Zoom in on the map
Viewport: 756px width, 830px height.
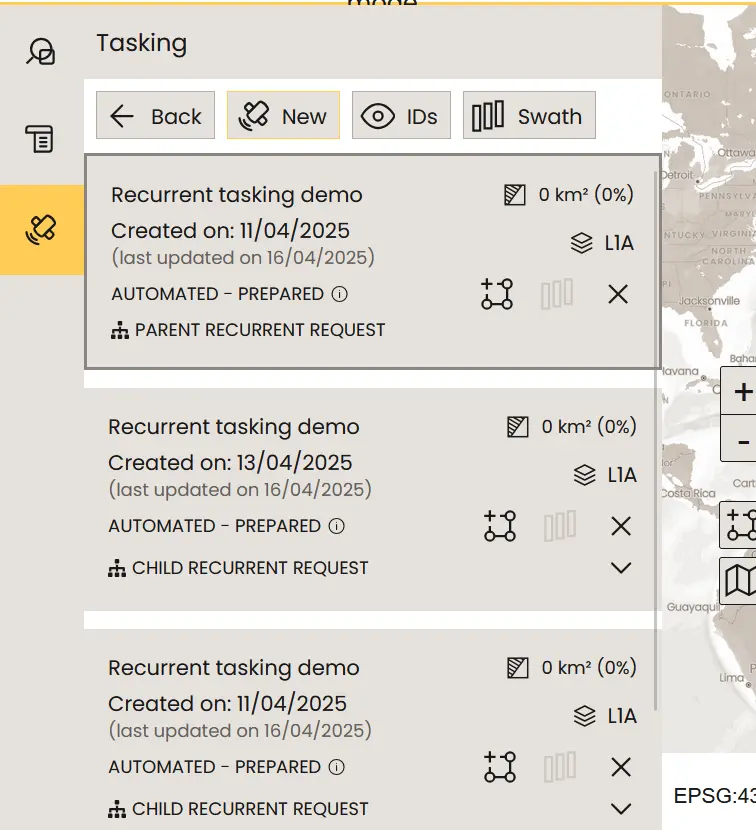coord(742,391)
